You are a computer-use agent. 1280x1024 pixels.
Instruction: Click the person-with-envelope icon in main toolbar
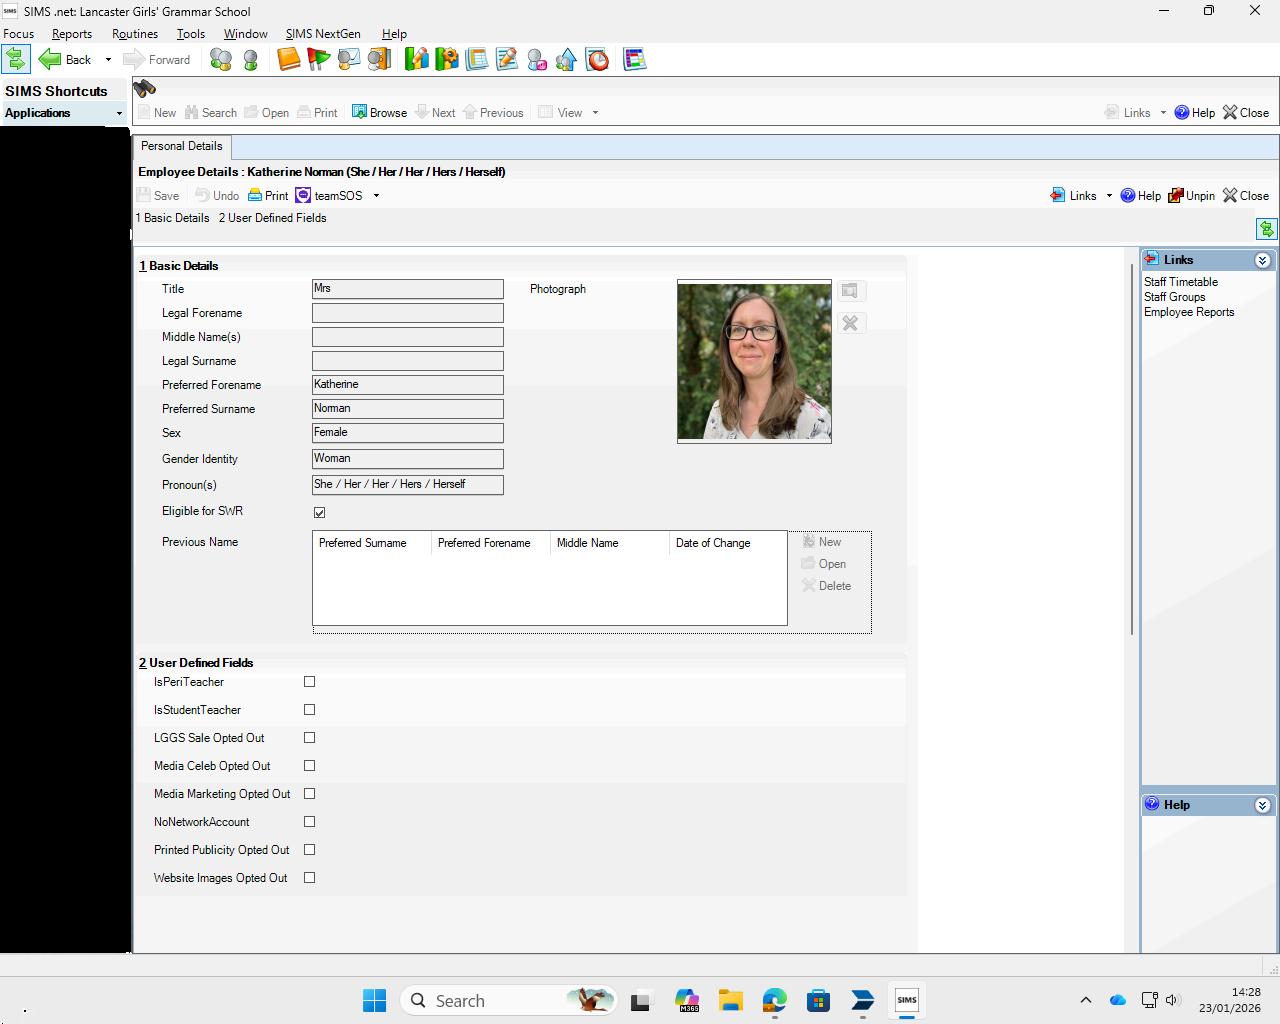pos(348,60)
